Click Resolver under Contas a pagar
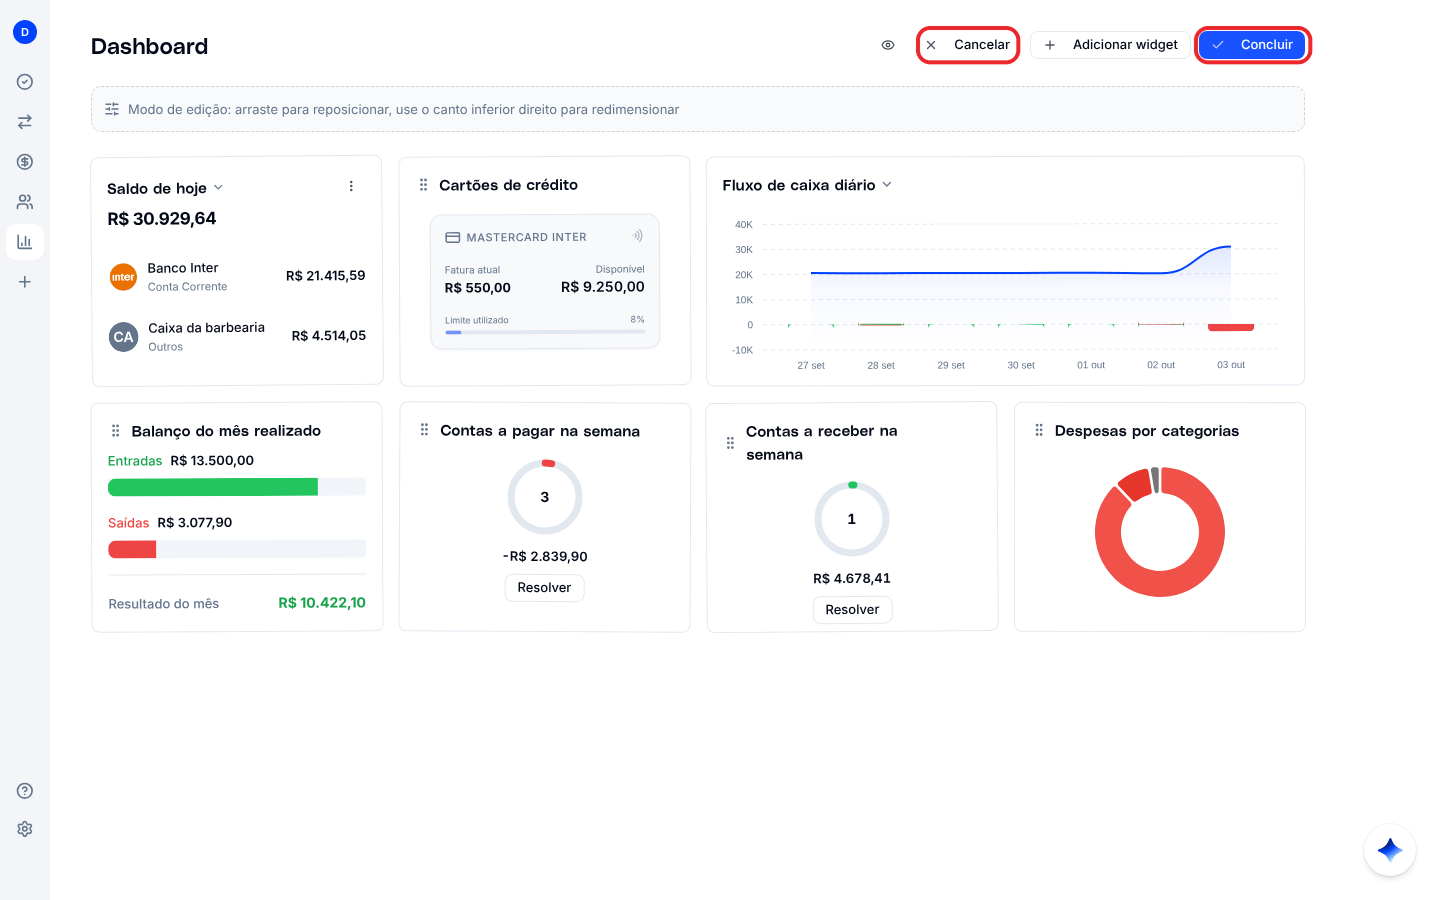 pyautogui.click(x=545, y=588)
